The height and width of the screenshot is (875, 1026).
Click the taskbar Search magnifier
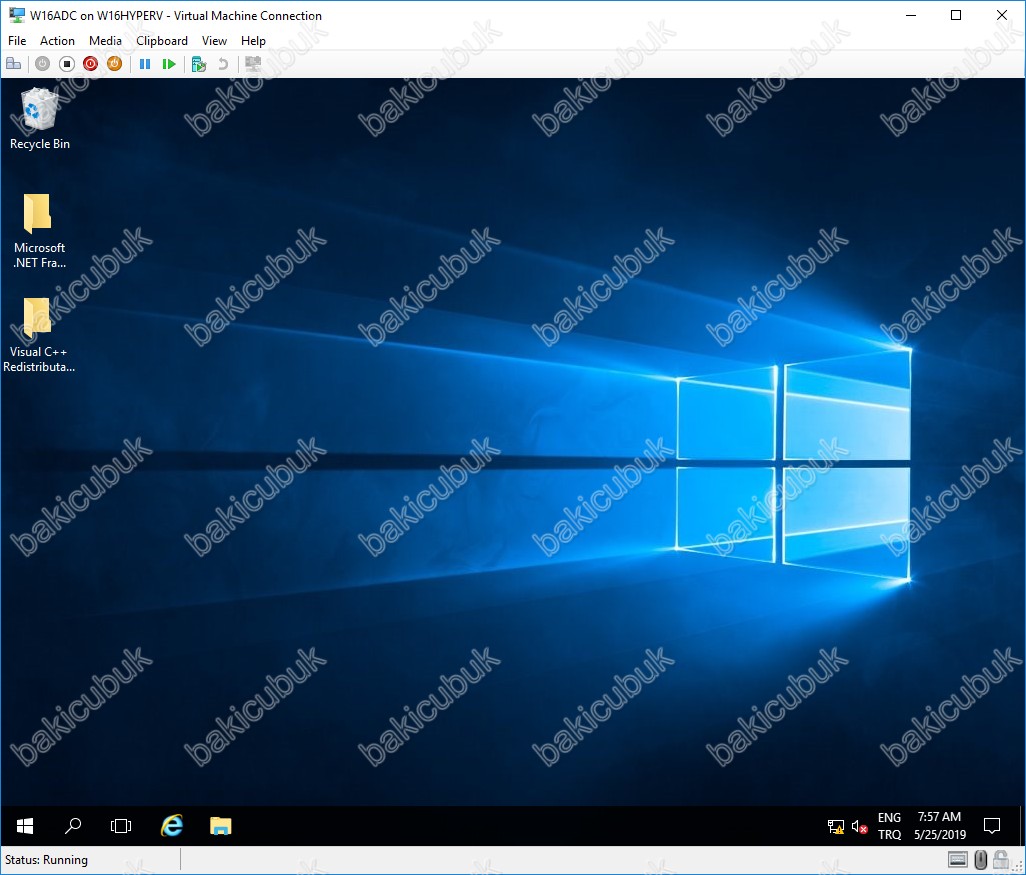(x=73, y=826)
